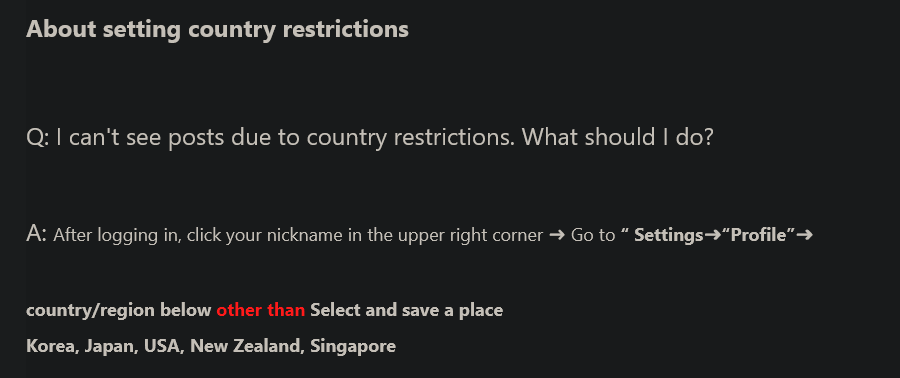
Task: Select the 'Q:' question label
Action: (38, 137)
